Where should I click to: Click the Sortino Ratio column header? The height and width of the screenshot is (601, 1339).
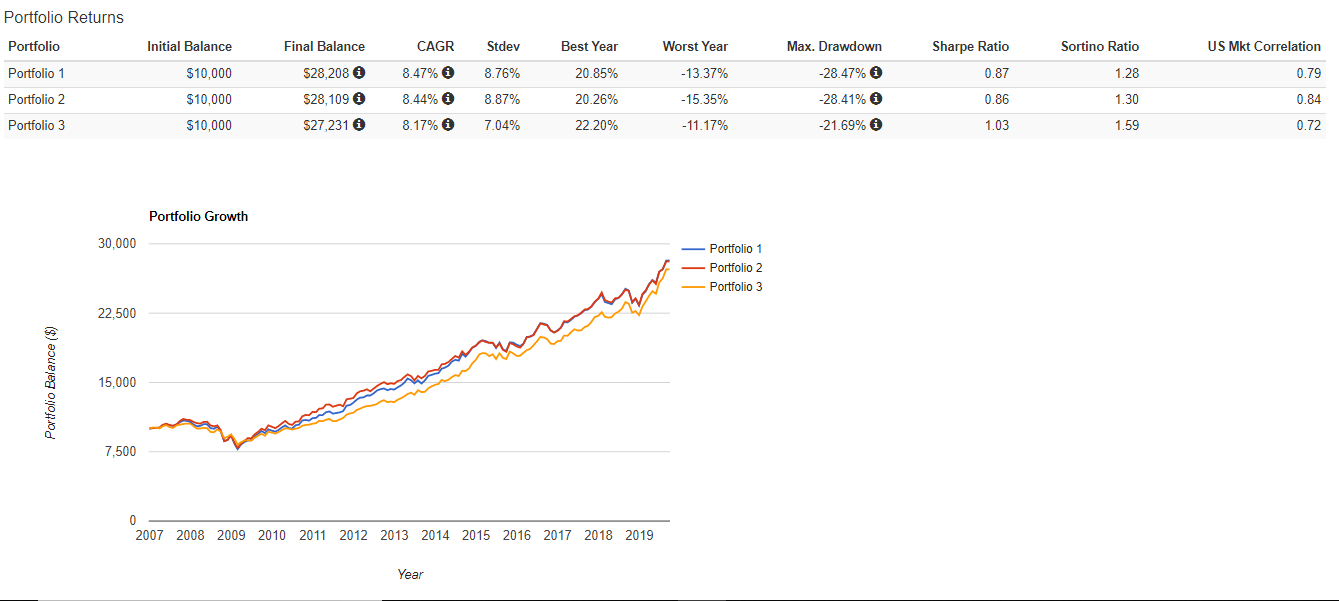(x=1099, y=47)
